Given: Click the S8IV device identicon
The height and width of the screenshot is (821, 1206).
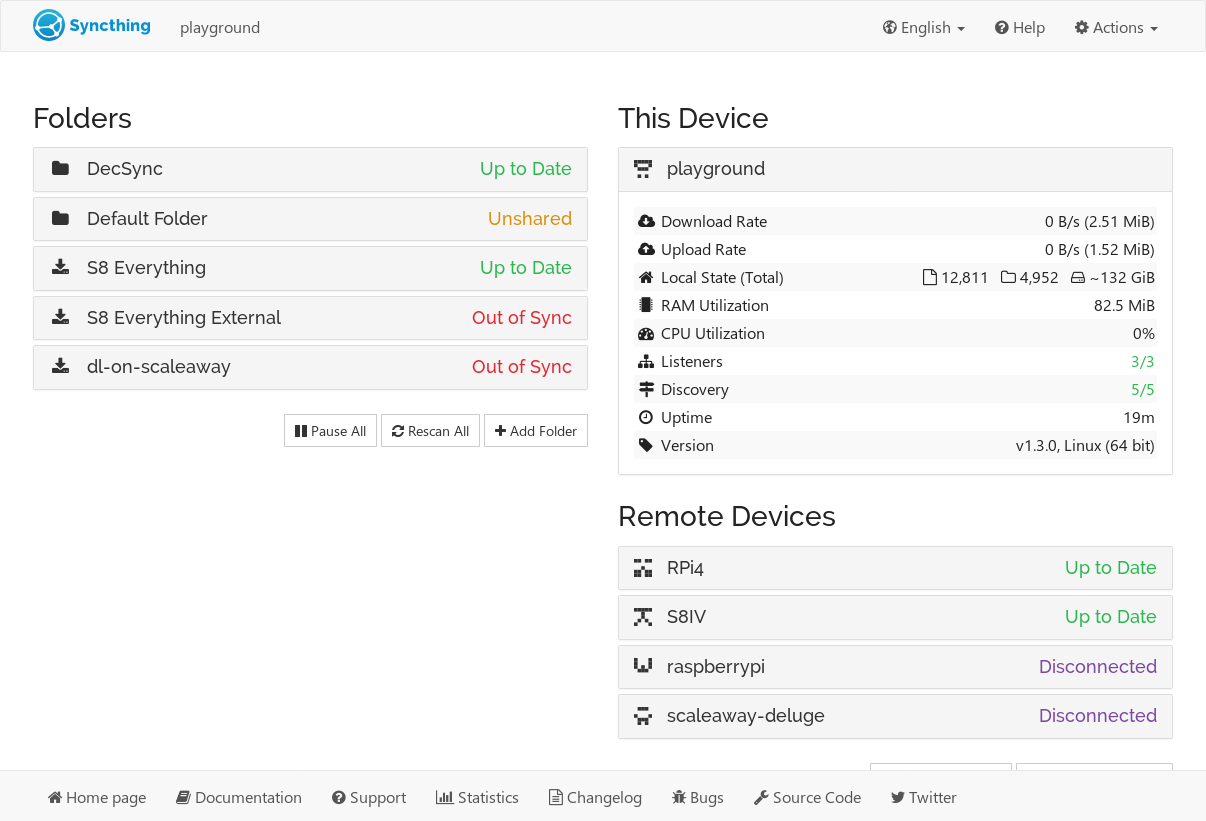Looking at the screenshot, I should (x=643, y=617).
